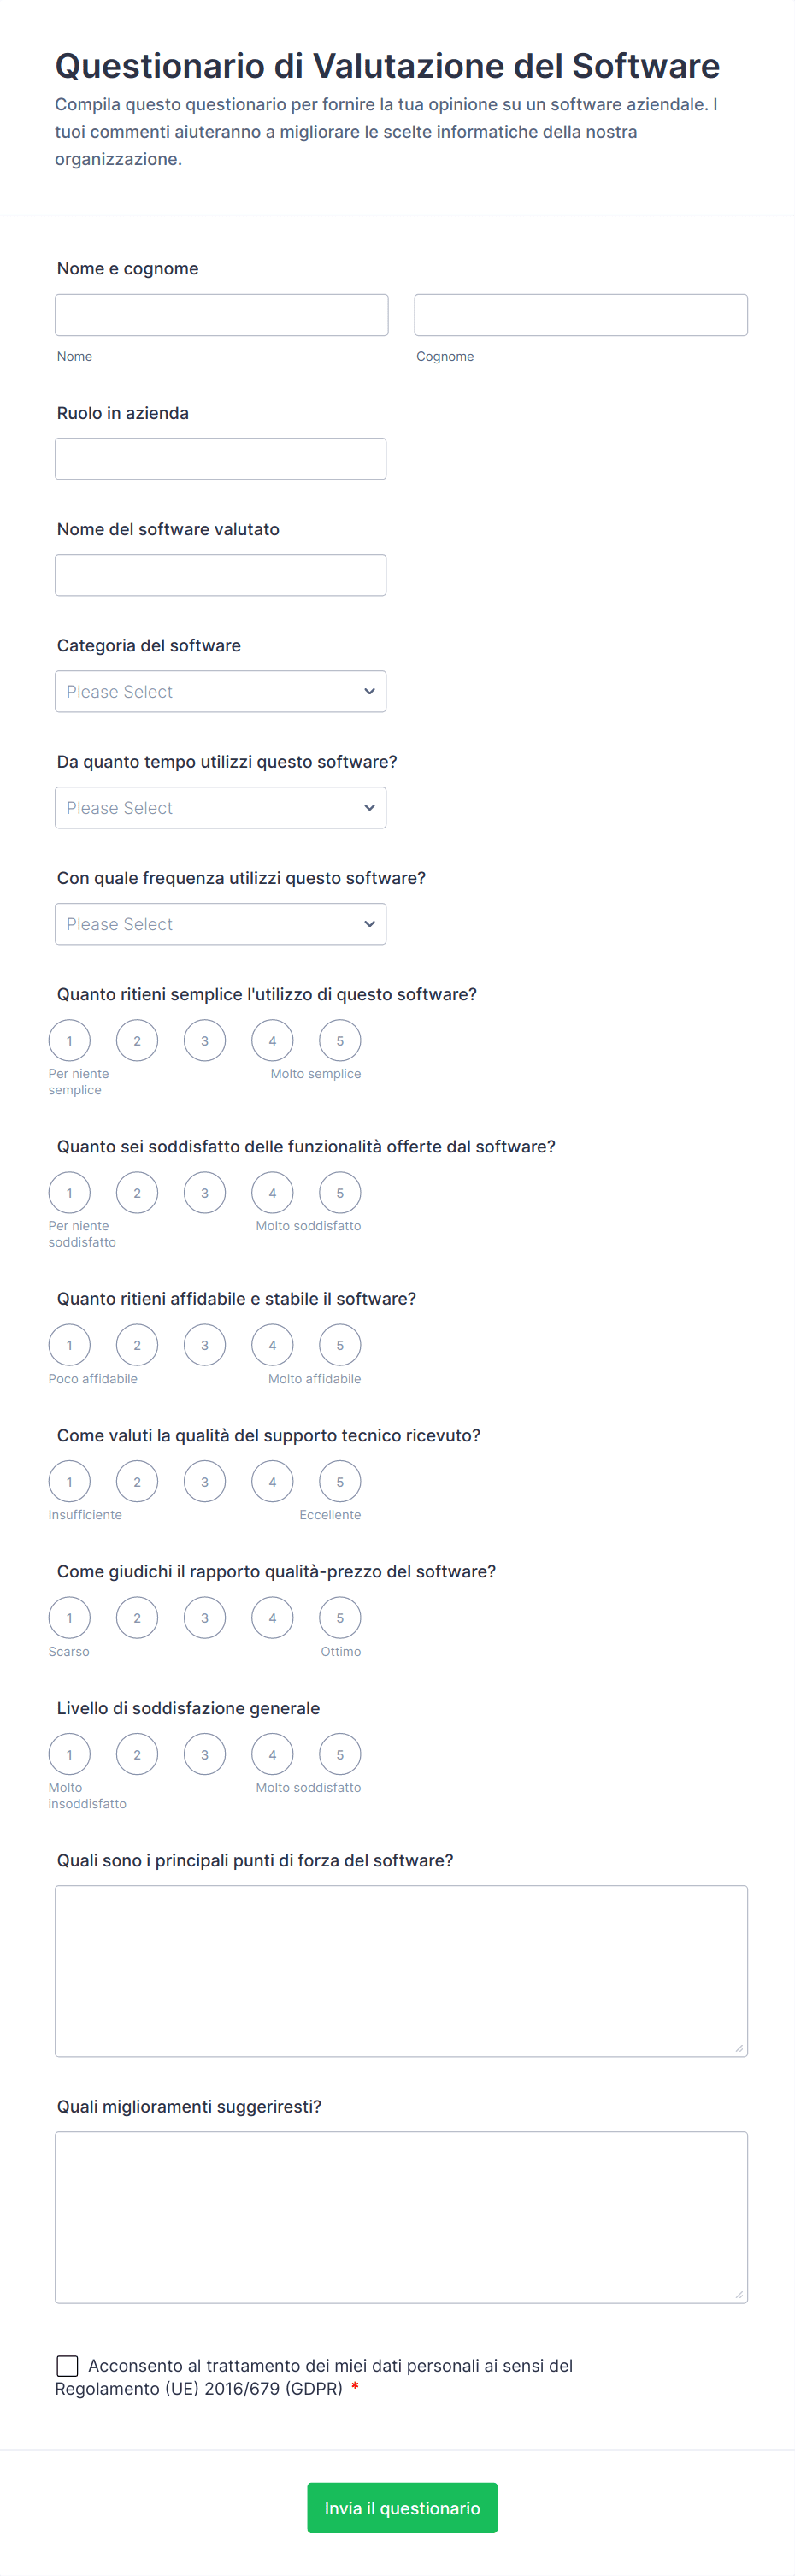Open the usage frequency dropdown
Viewport: 795px width, 2576px height.
[220, 924]
